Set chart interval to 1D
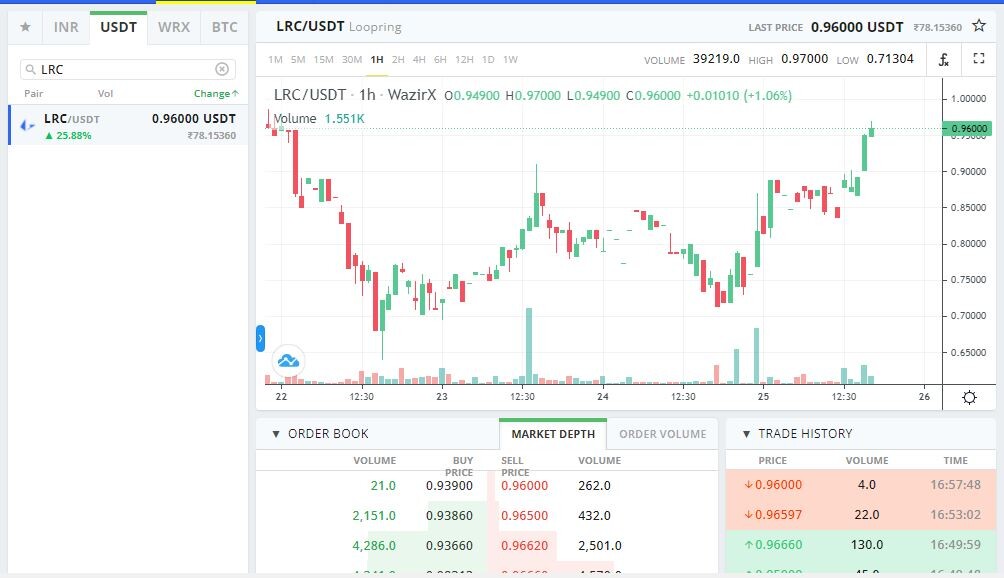The image size is (1004, 578). pyautogui.click(x=488, y=60)
